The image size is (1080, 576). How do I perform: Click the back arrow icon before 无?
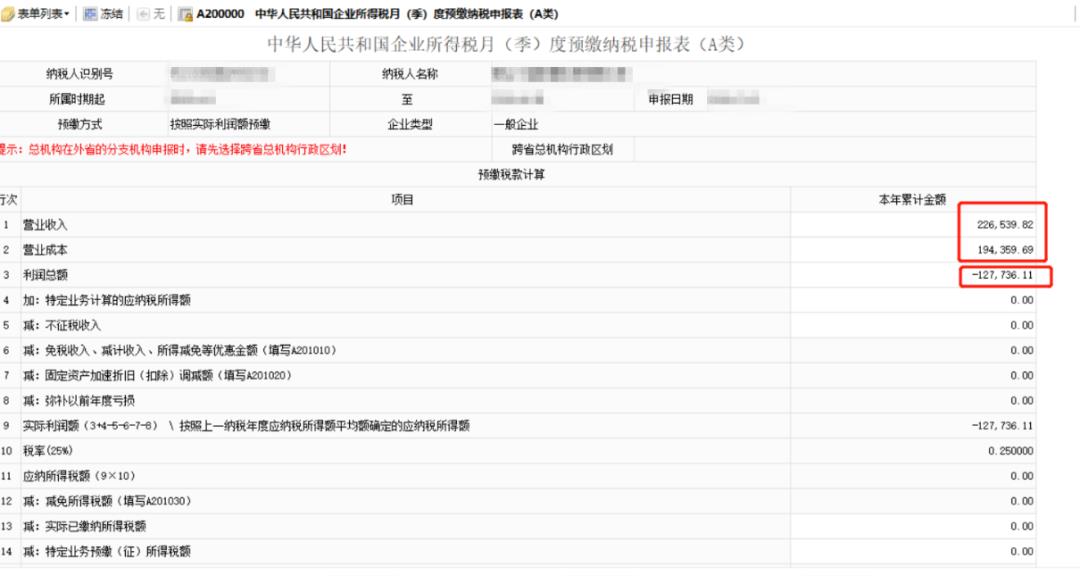pos(143,14)
